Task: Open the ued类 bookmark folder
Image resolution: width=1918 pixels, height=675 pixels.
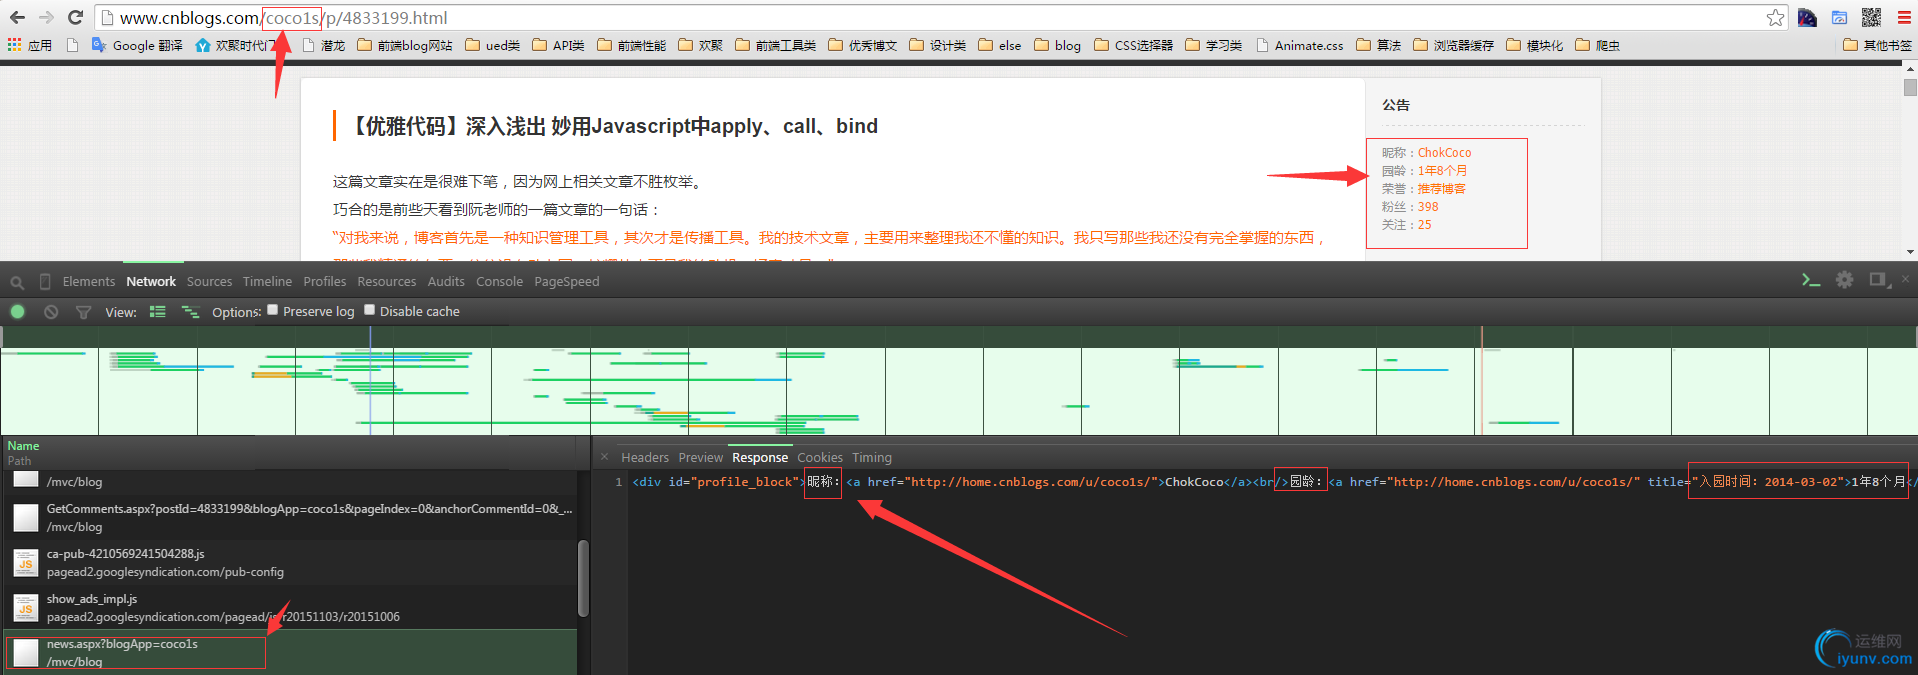Action: (x=493, y=45)
